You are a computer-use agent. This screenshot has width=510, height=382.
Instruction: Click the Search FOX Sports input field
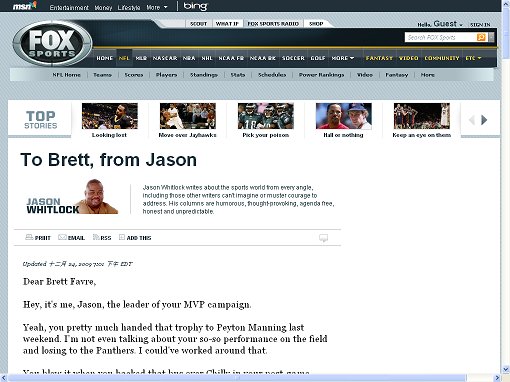[x=441, y=37]
